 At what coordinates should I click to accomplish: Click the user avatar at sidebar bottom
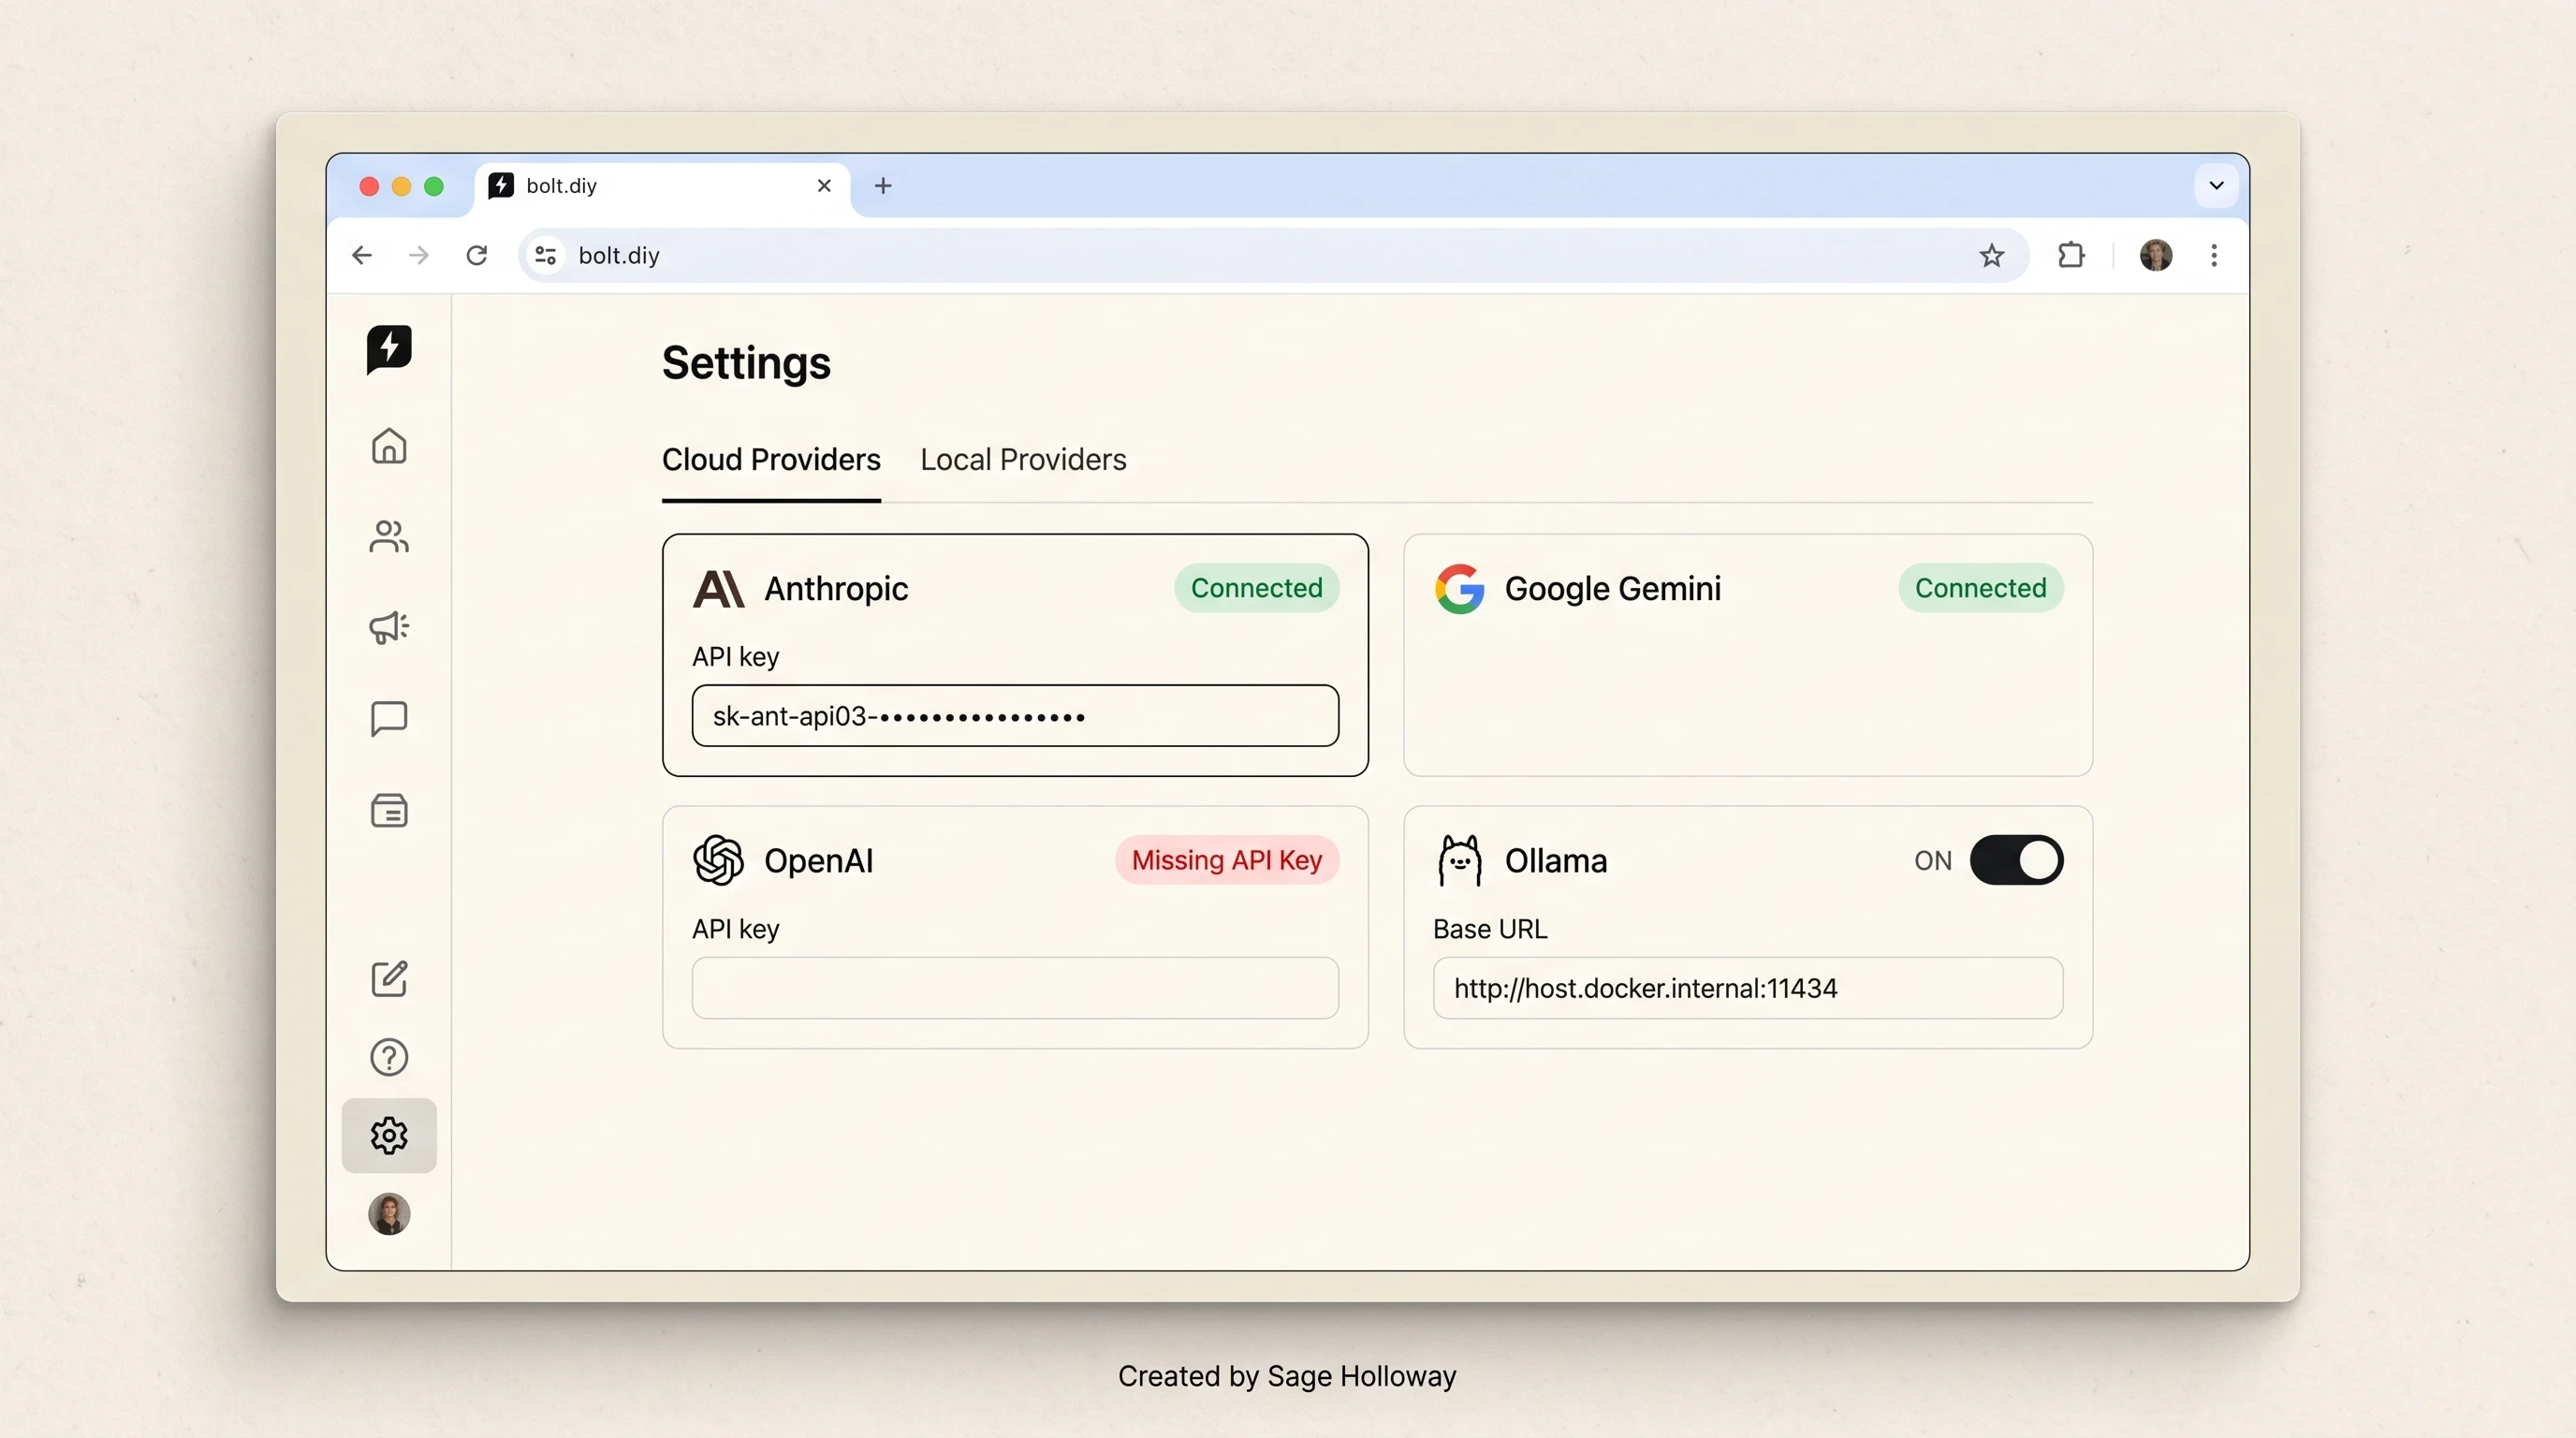point(389,1214)
